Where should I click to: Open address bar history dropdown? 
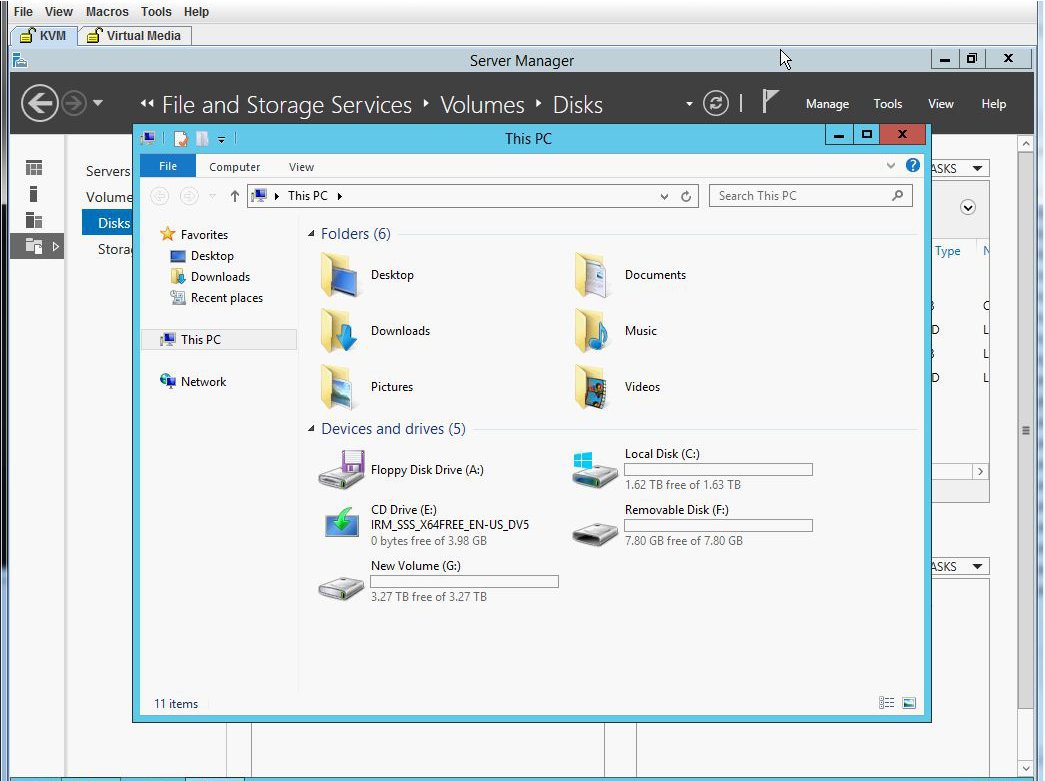664,196
